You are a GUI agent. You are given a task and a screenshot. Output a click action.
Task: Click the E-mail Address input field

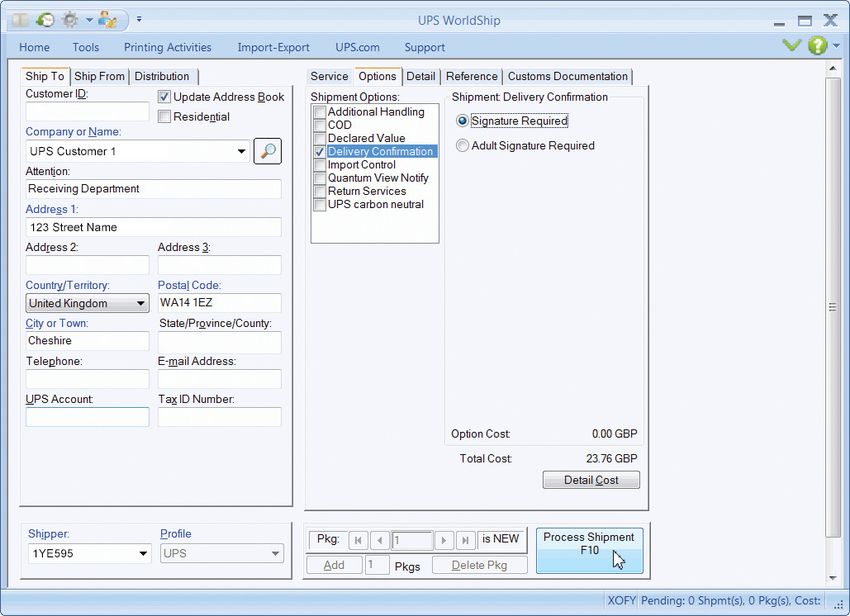pyautogui.click(x=220, y=378)
